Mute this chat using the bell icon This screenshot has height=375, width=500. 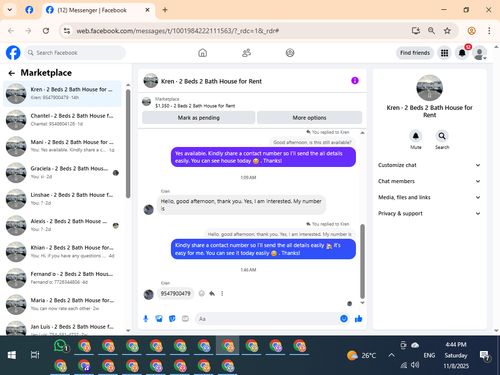pyautogui.click(x=416, y=136)
